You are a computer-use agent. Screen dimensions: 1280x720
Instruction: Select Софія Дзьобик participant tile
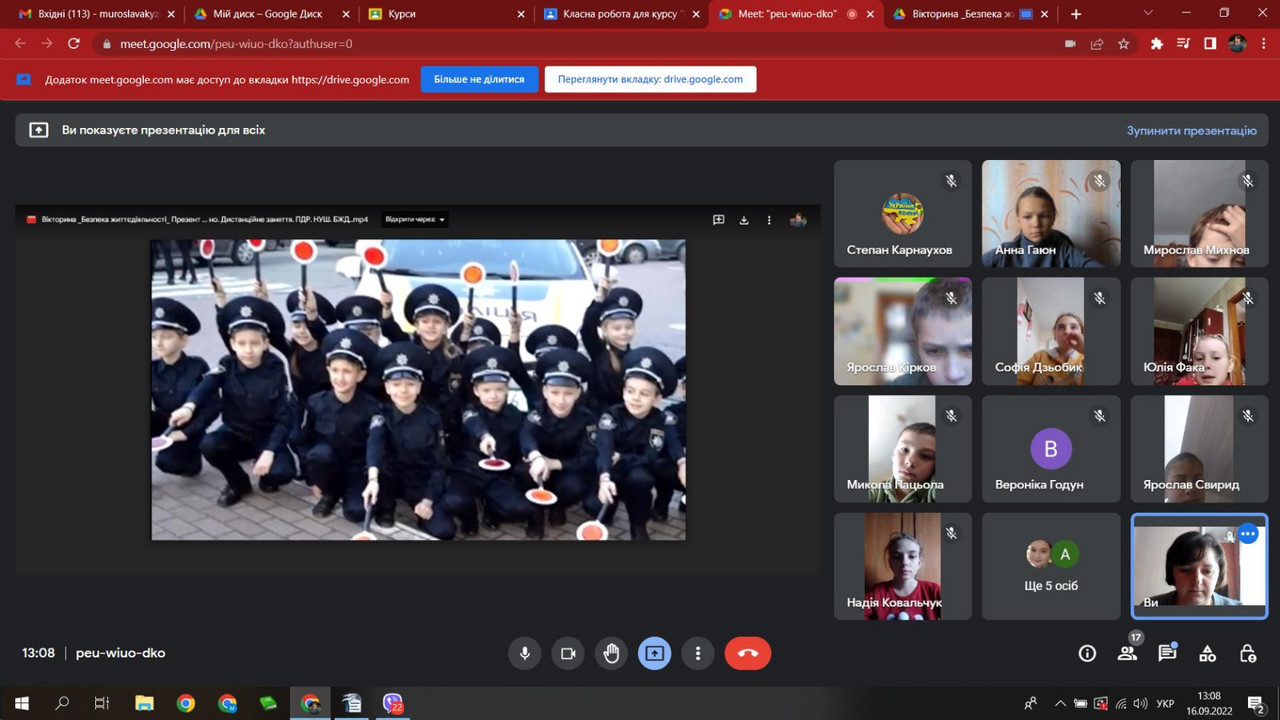[x=1051, y=331]
